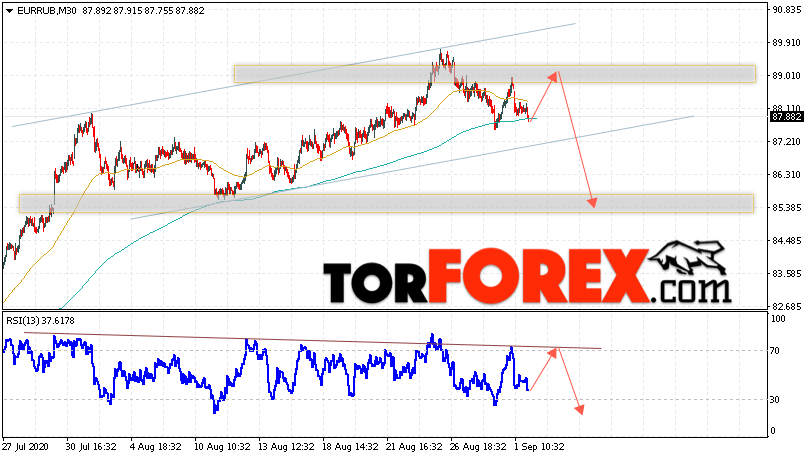Click the 21 Aug 16:32 time label
Image resolution: width=808 pixels, height=458 pixels.
[414, 447]
